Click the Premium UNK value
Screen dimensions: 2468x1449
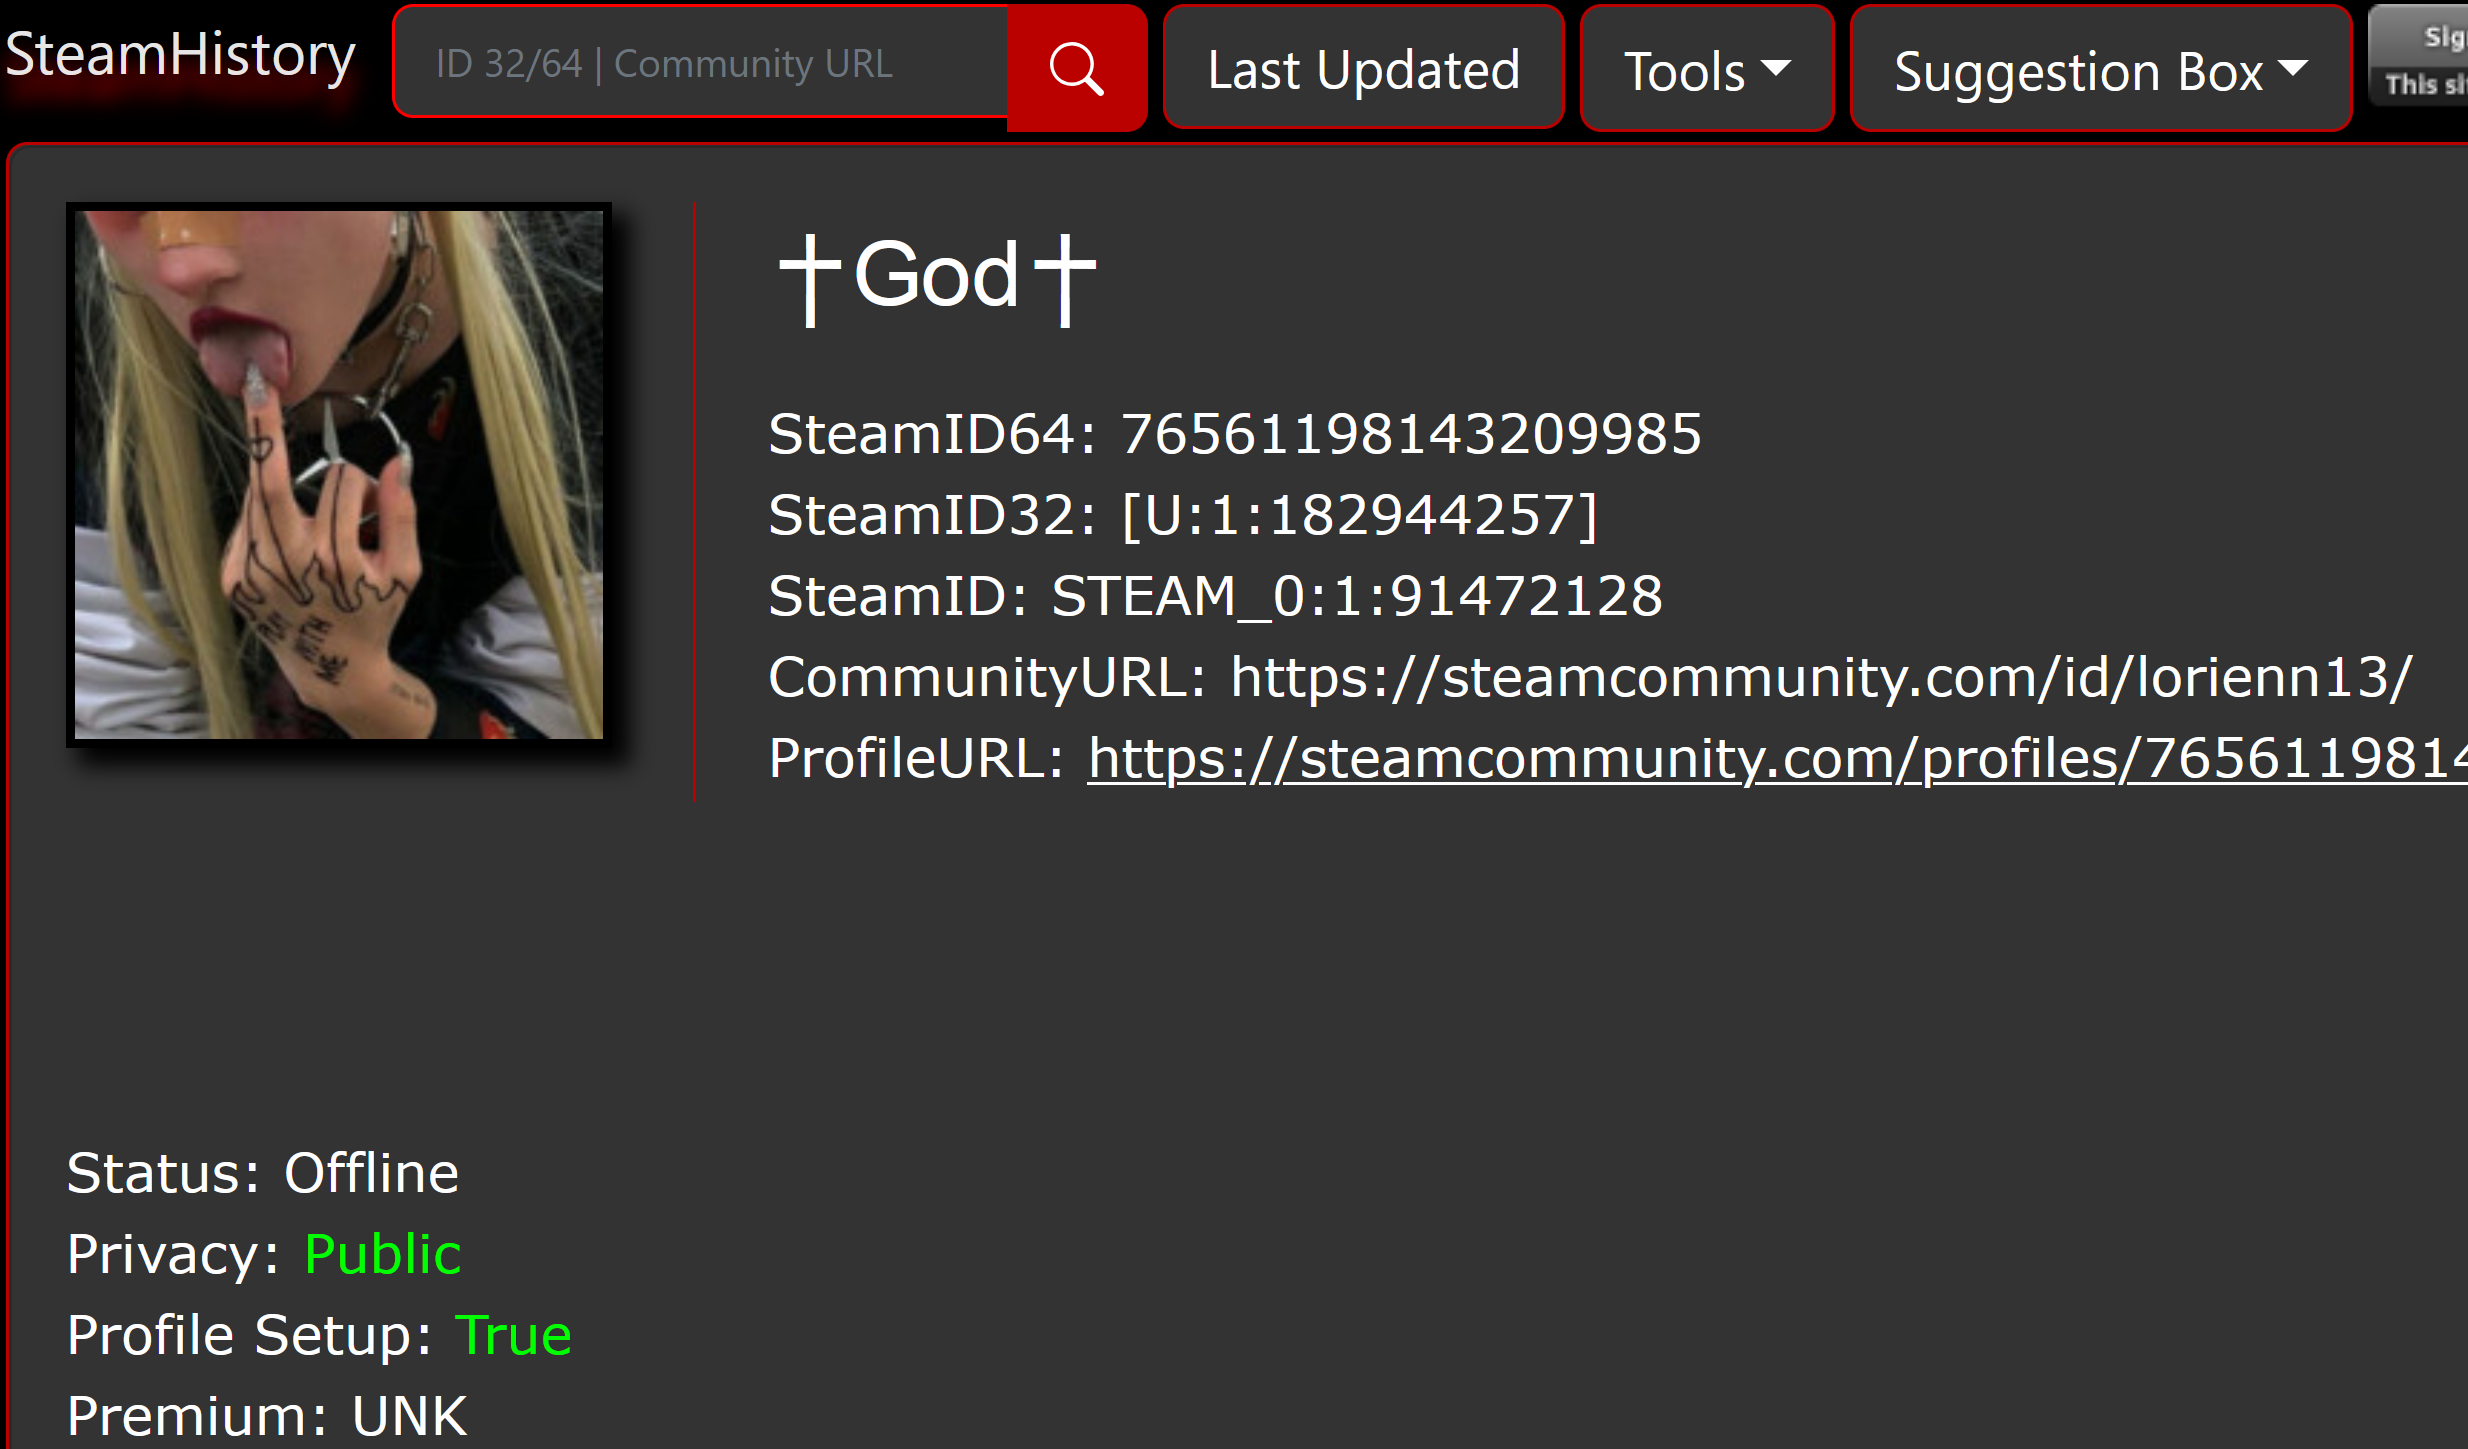point(409,1416)
